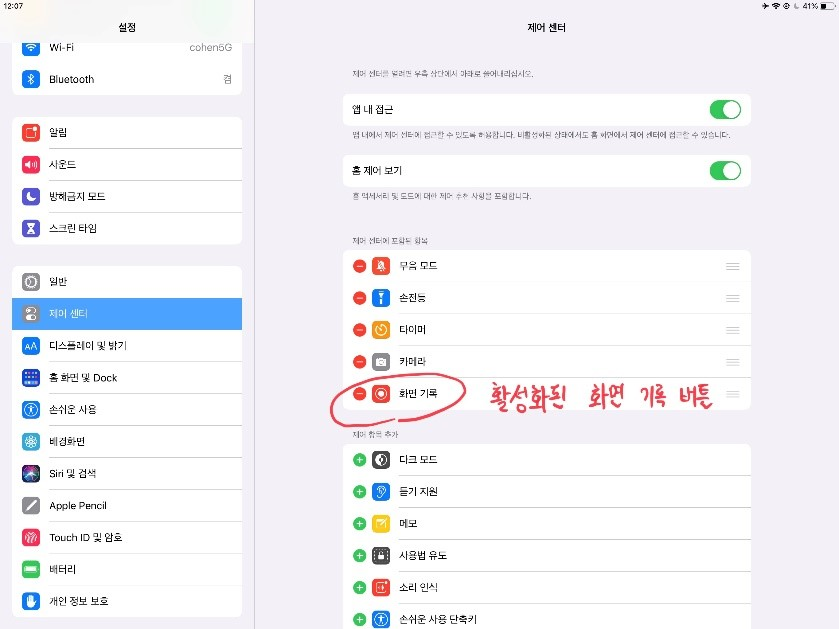Add 사용법 유도 with green plus button
Screen dimensions: 839x629
(x=360, y=556)
